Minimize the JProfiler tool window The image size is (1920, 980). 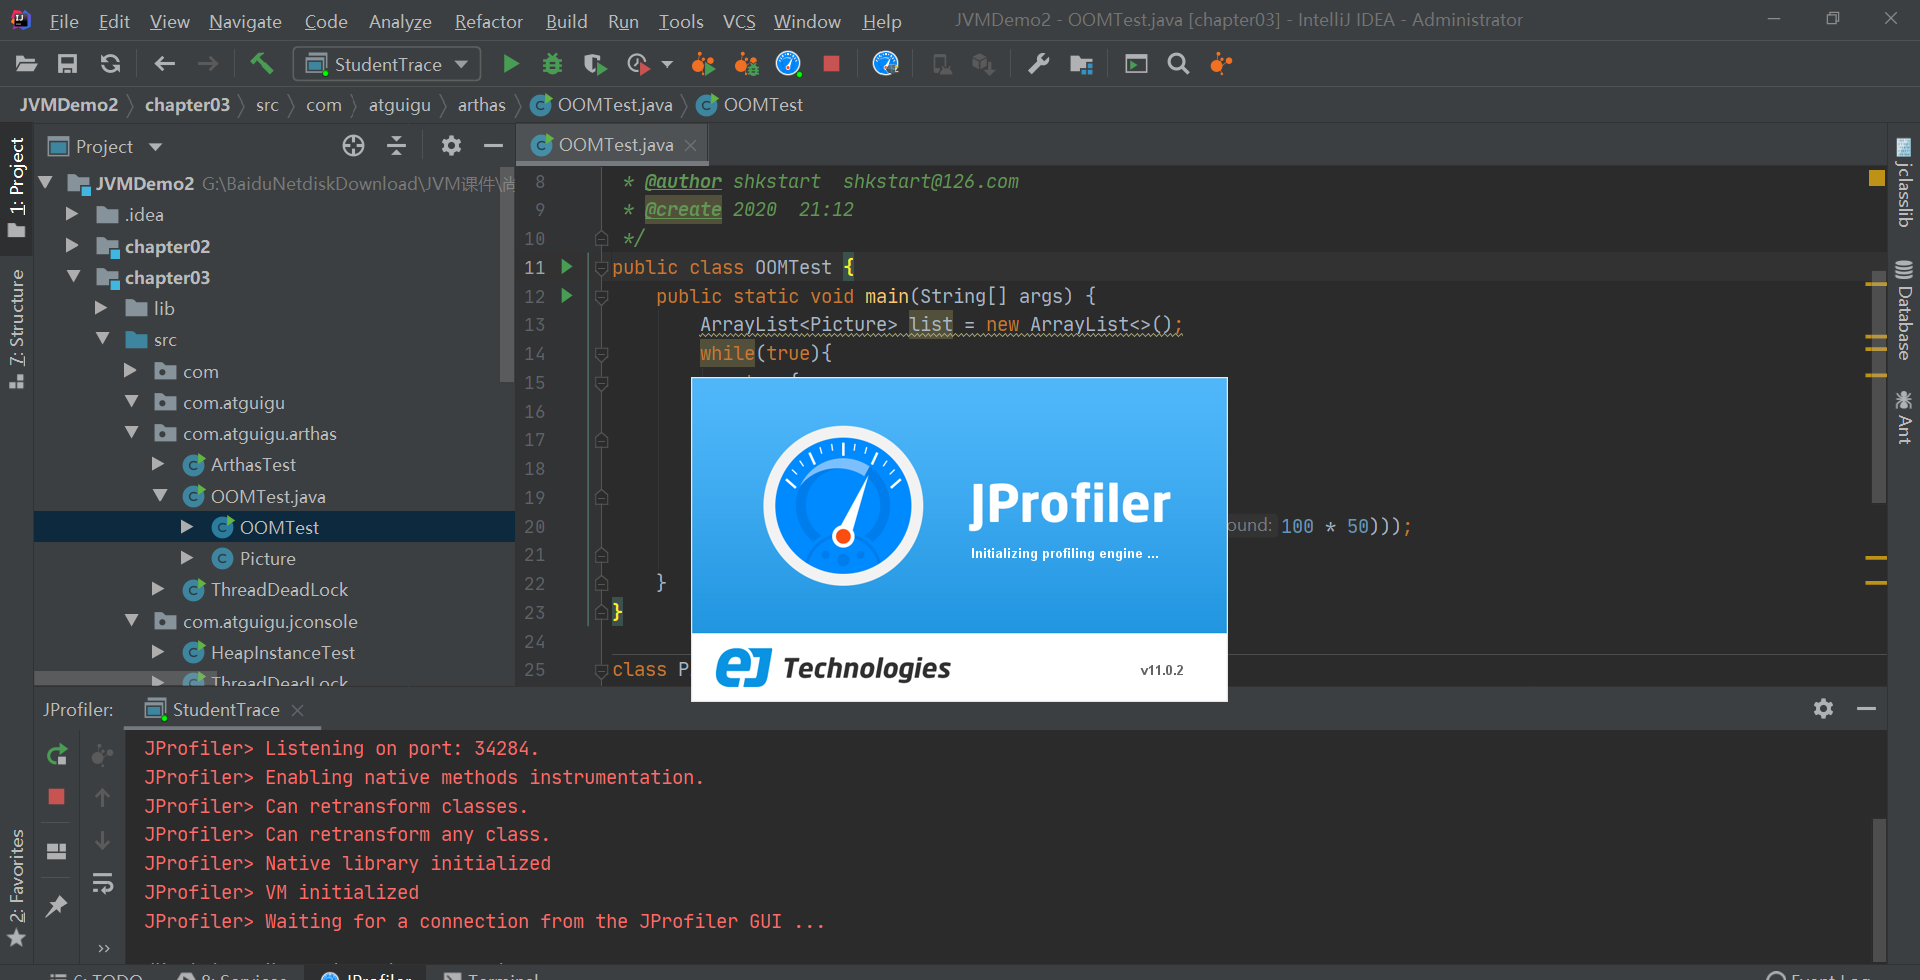(x=1866, y=709)
